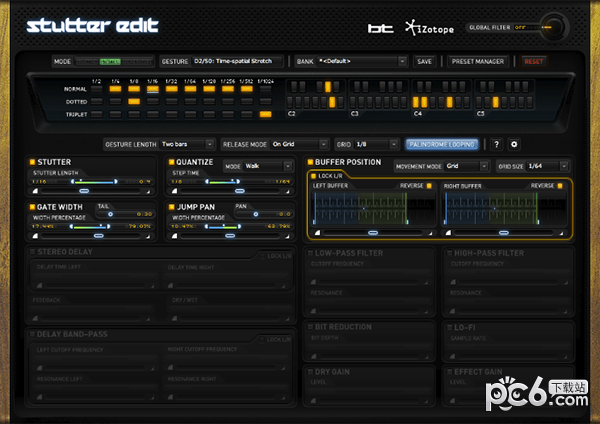Viewport: 600px width, 424px height.
Task: Enable the High-Pass Filter module
Action: click(x=450, y=253)
